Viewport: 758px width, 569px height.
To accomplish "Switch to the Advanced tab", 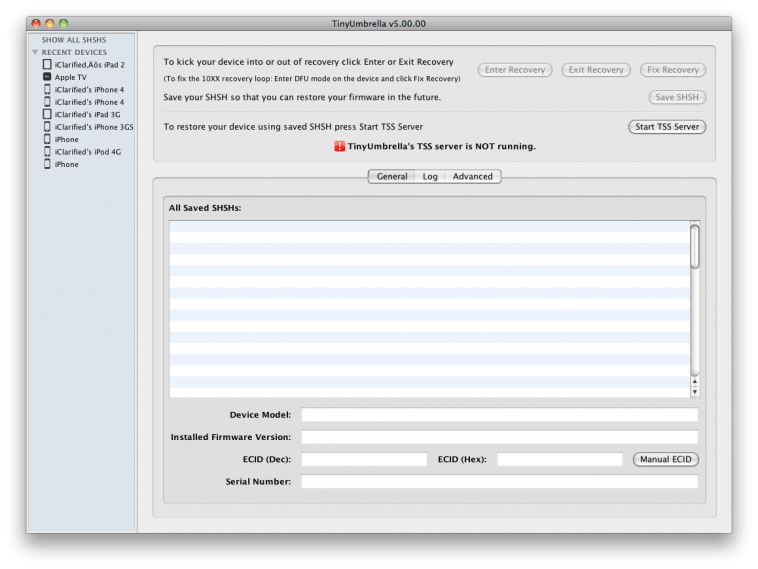I will coord(472,176).
